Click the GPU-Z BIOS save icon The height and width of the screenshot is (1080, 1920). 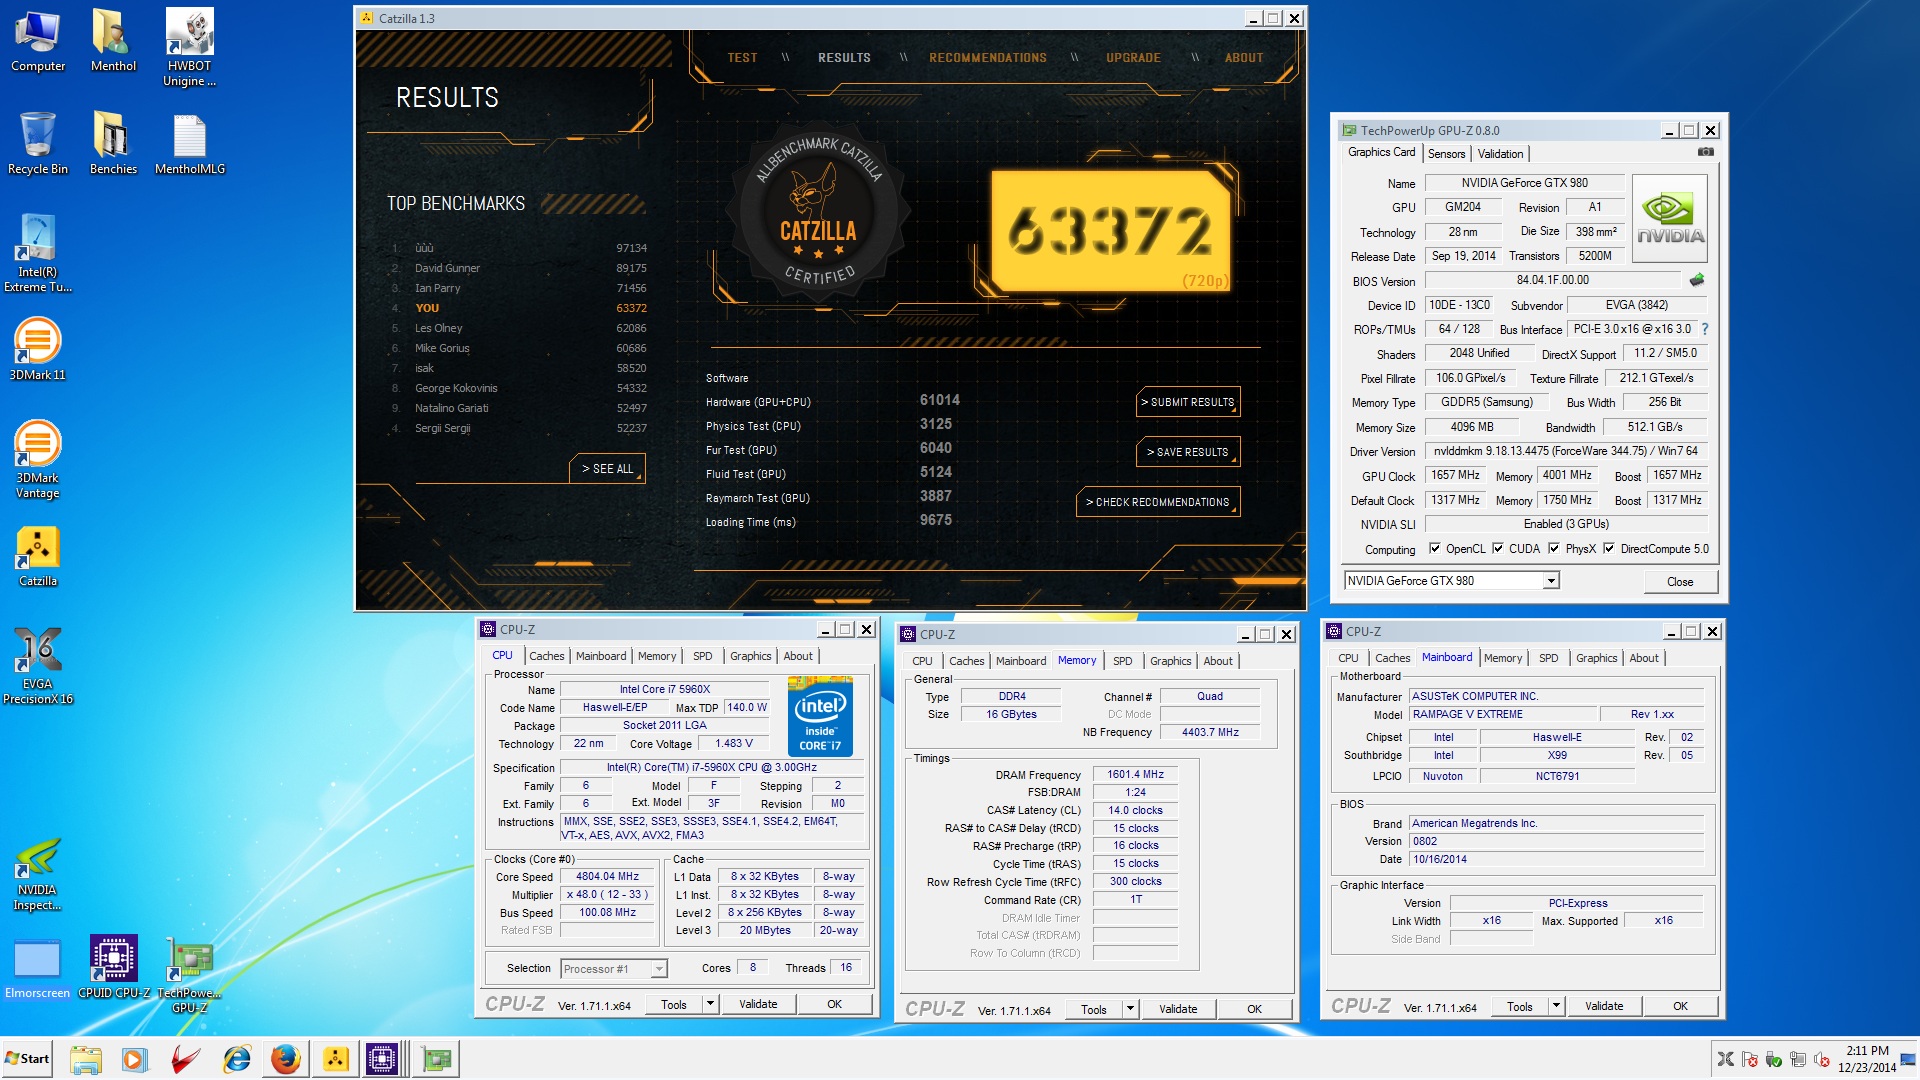pyautogui.click(x=1697, y=280)
